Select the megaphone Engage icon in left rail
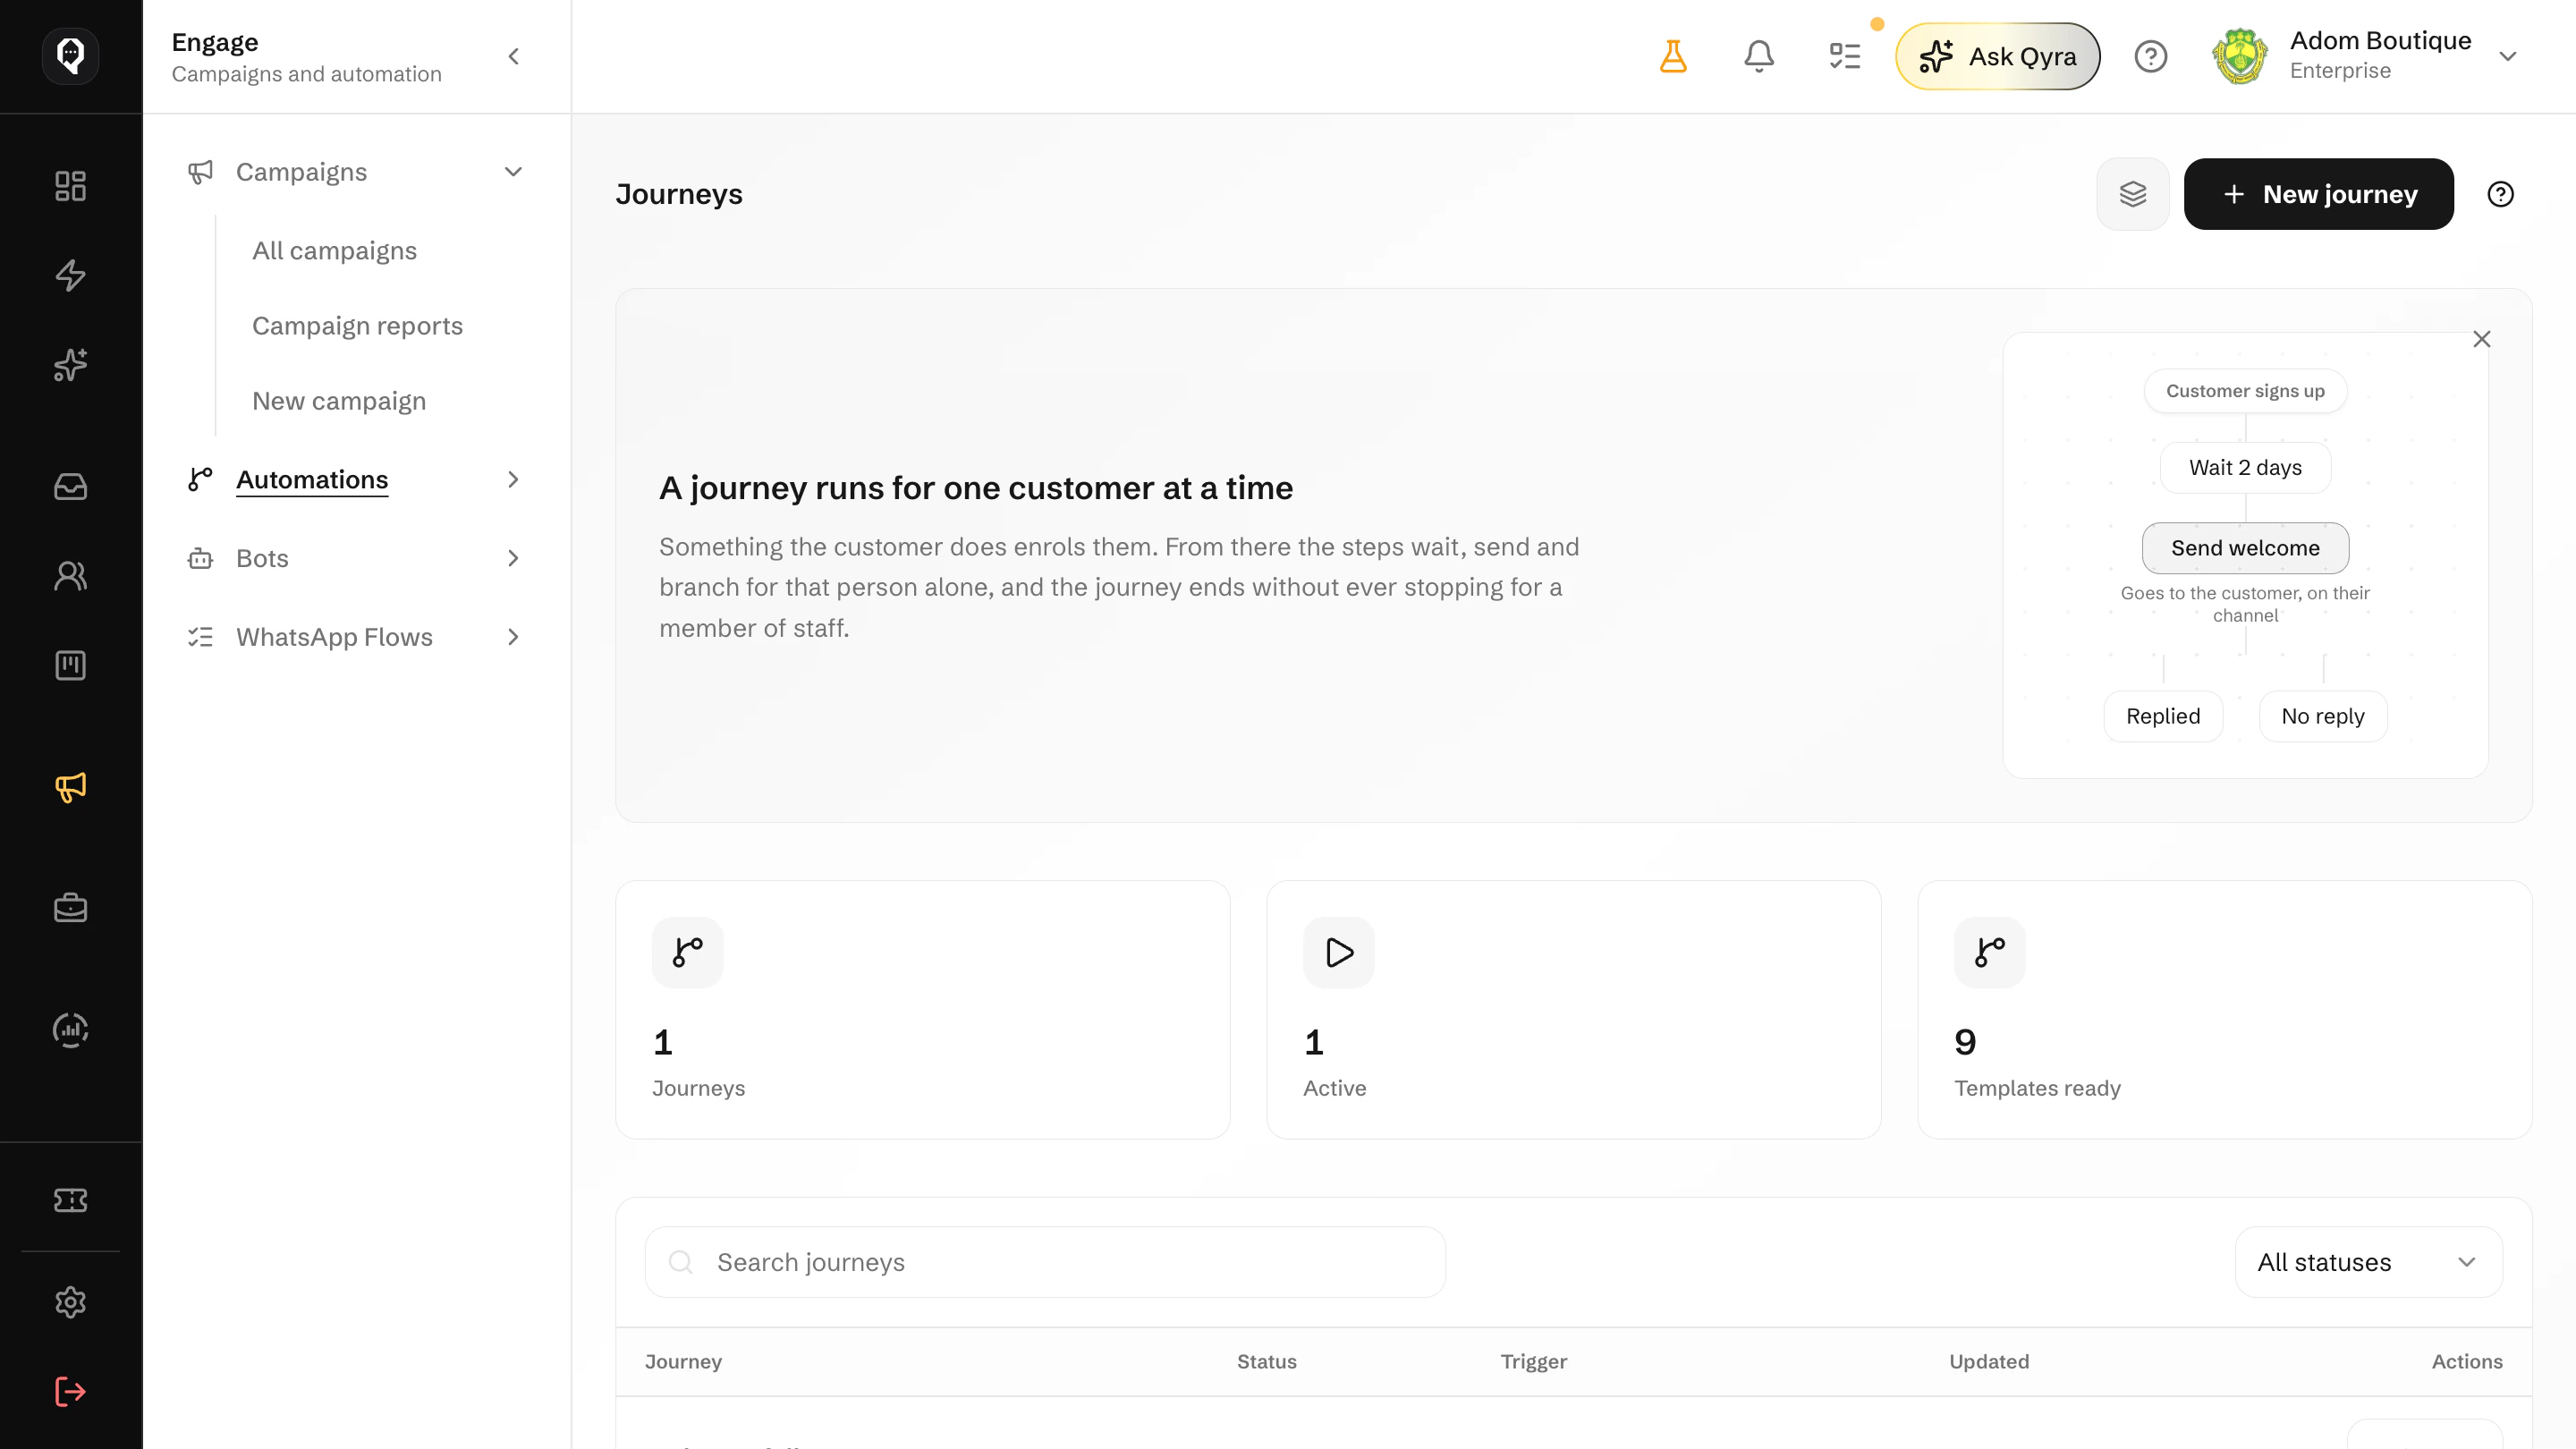Screen dimensions: 2576x1449 pos(70,787)
